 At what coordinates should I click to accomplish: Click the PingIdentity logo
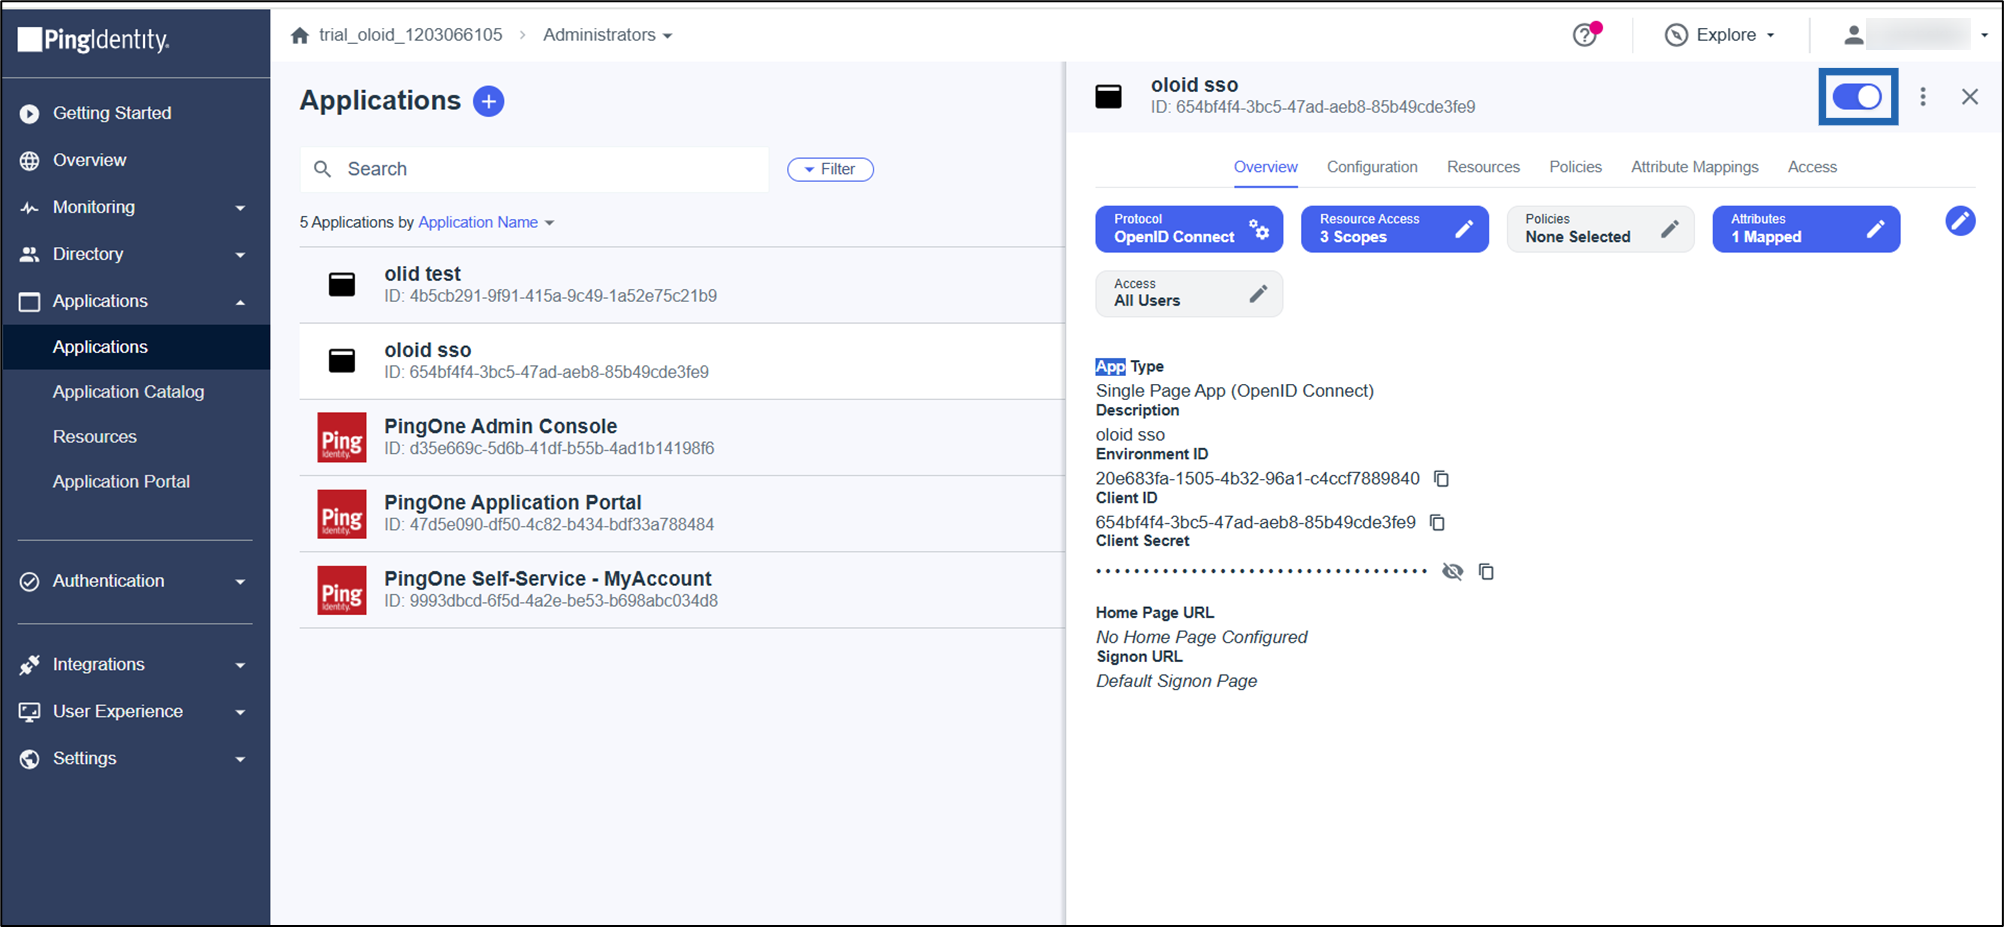(x=94, y=39)
